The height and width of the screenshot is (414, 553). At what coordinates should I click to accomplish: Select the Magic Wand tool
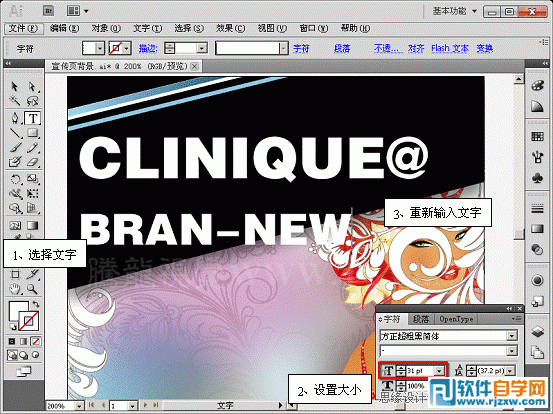pos(15,101)
